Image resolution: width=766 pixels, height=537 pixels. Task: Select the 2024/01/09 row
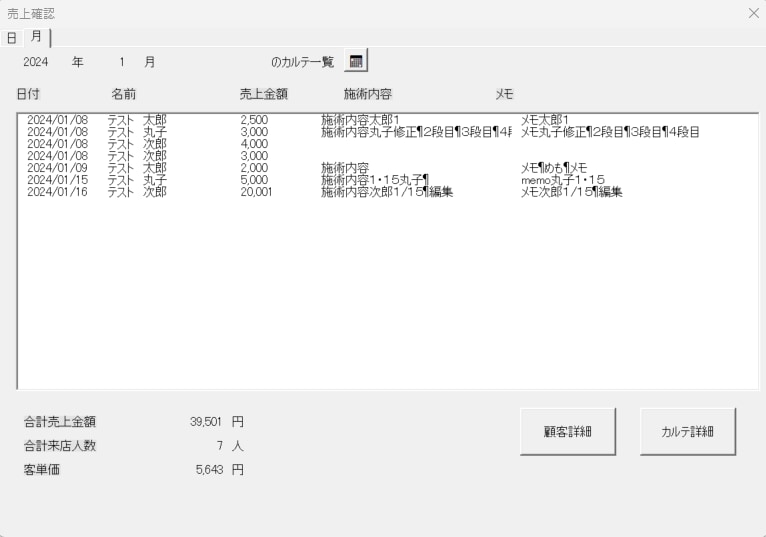pyautogui.click(x=387, y=168)
